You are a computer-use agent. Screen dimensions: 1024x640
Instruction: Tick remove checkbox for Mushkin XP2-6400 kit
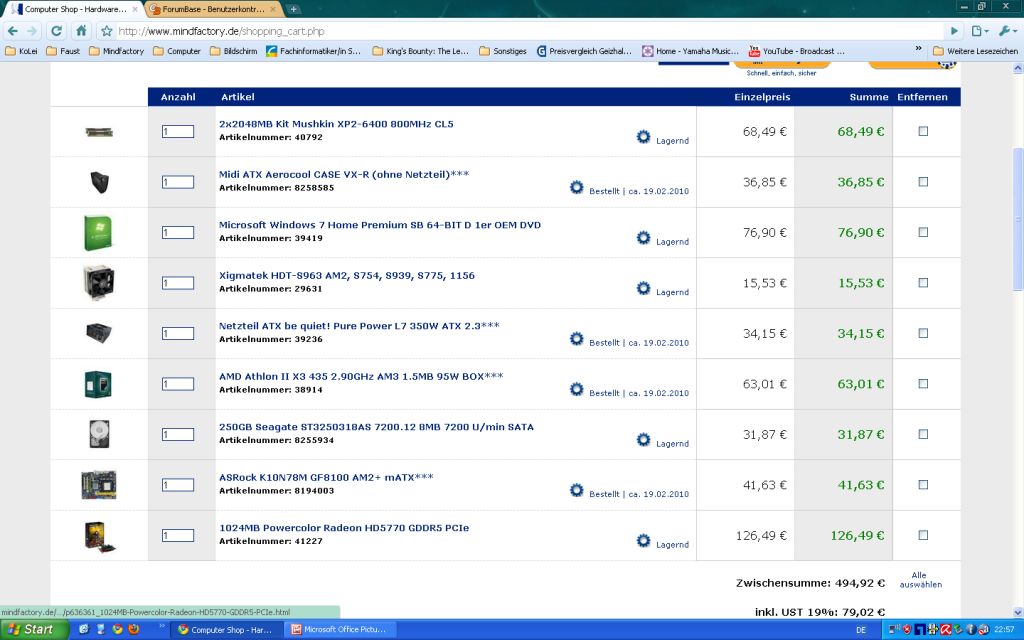point(923,131)
